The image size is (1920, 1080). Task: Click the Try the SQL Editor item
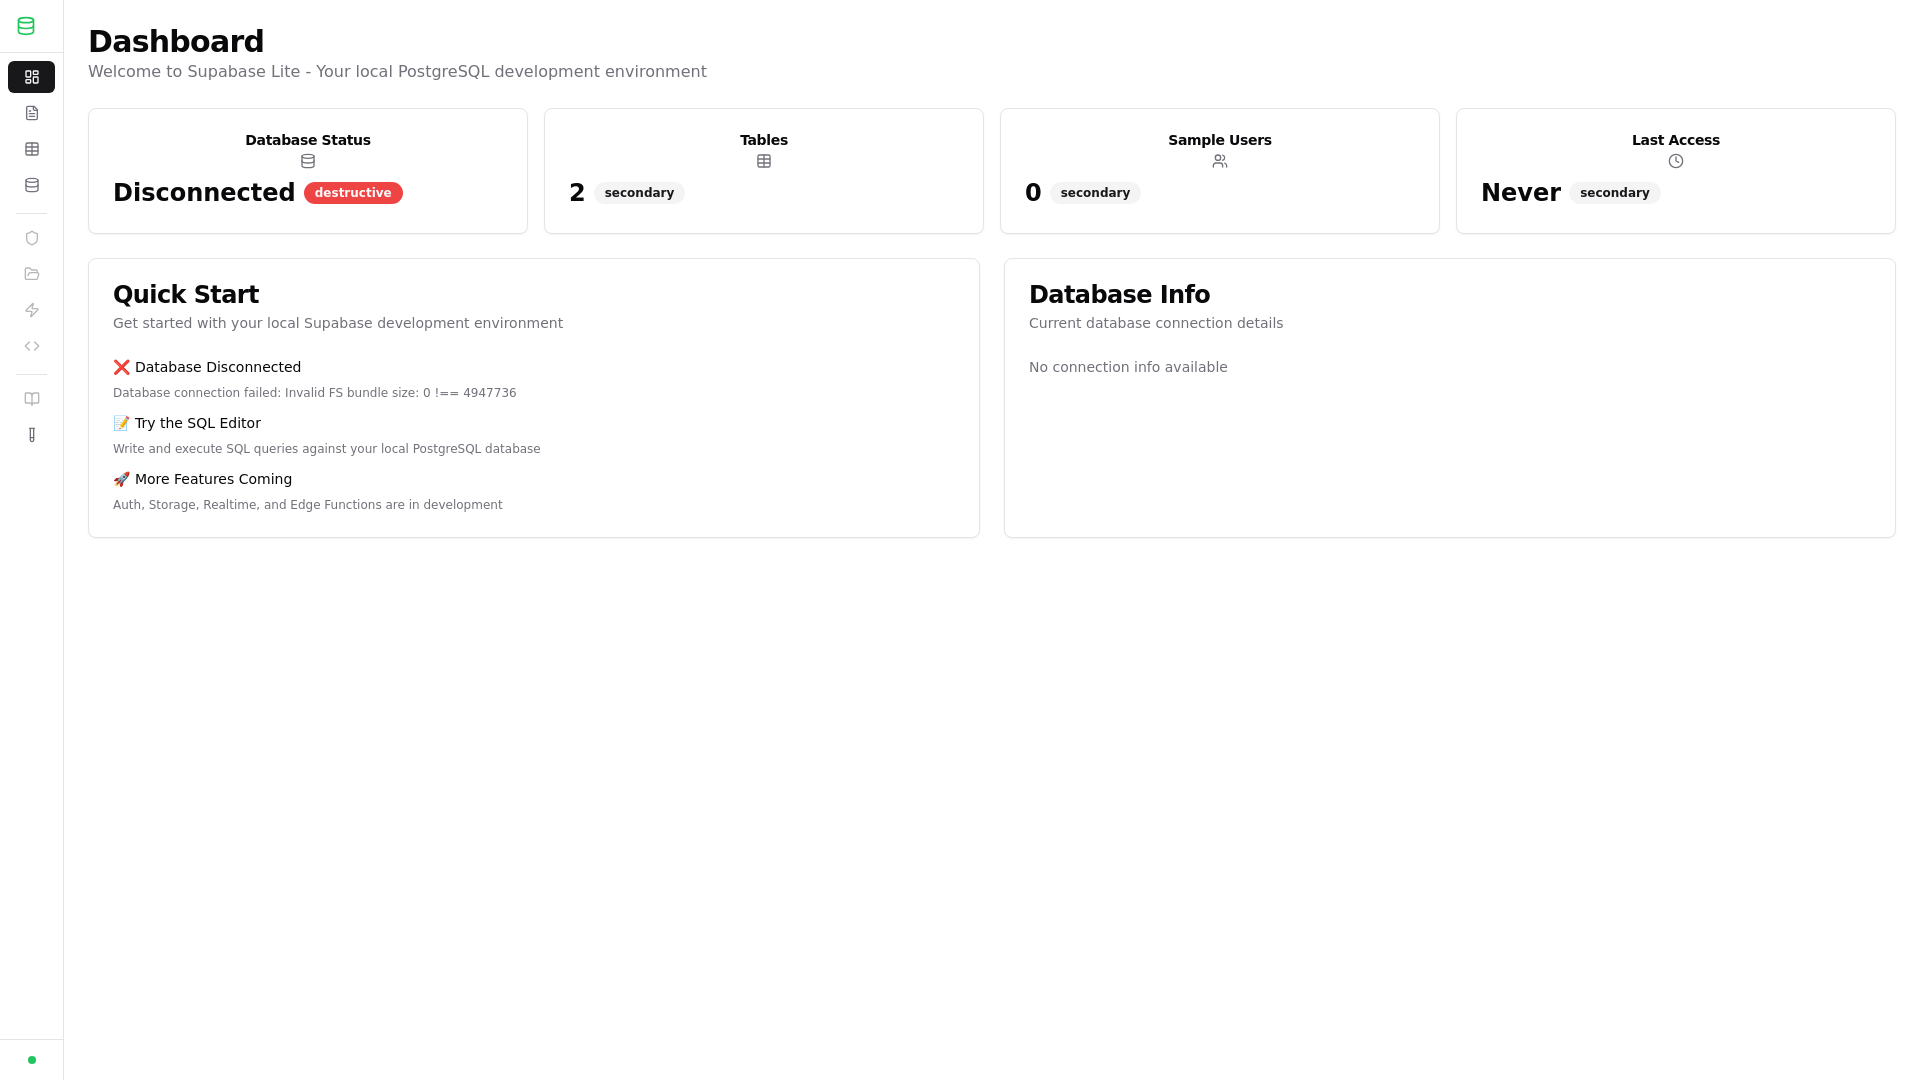187,423
